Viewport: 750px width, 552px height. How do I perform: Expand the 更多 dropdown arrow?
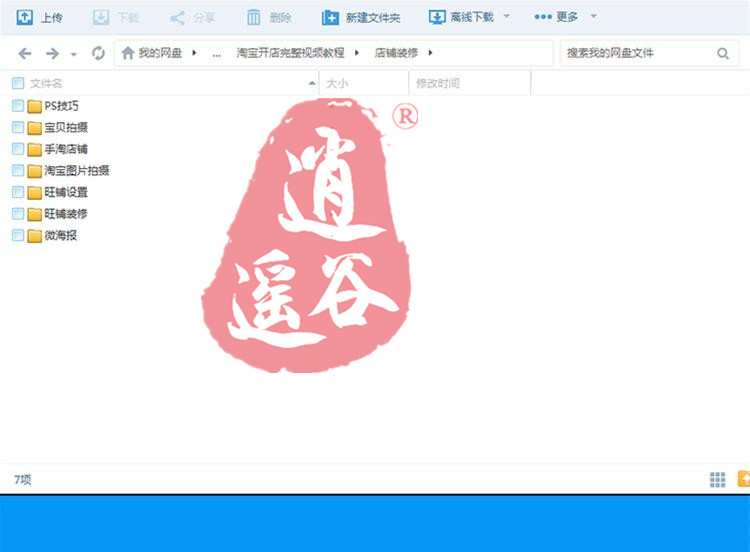coord(594,17)
